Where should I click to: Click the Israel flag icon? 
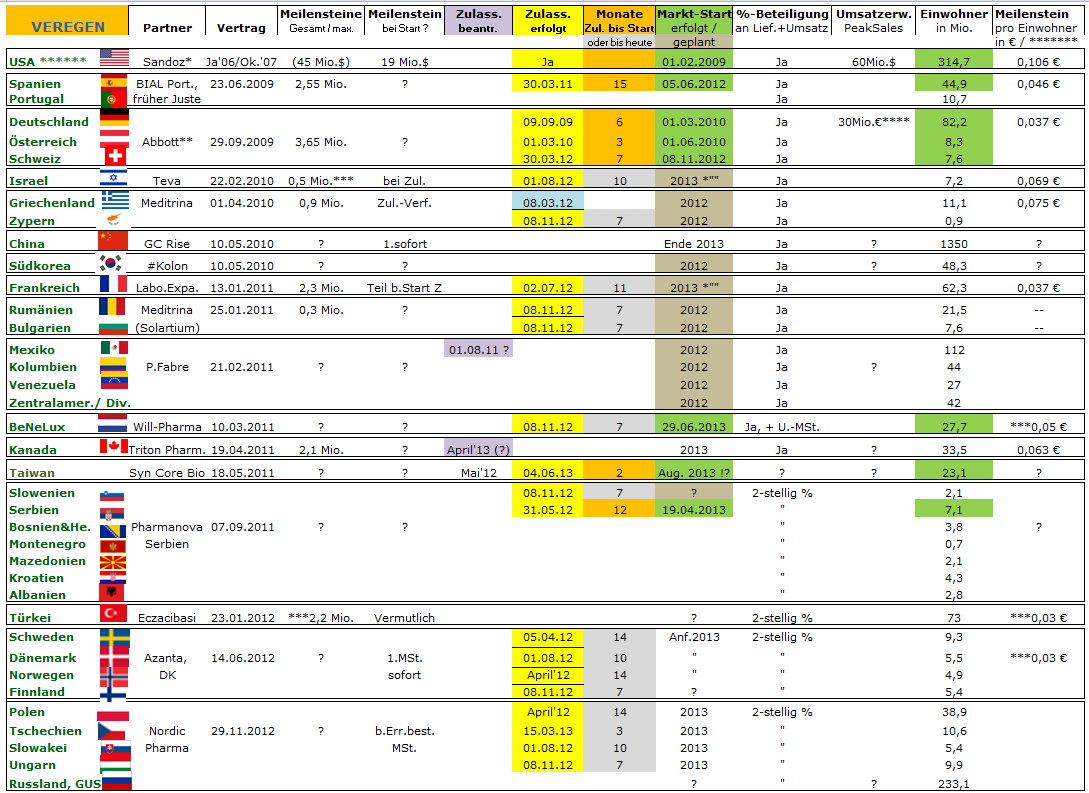[114, 178]
